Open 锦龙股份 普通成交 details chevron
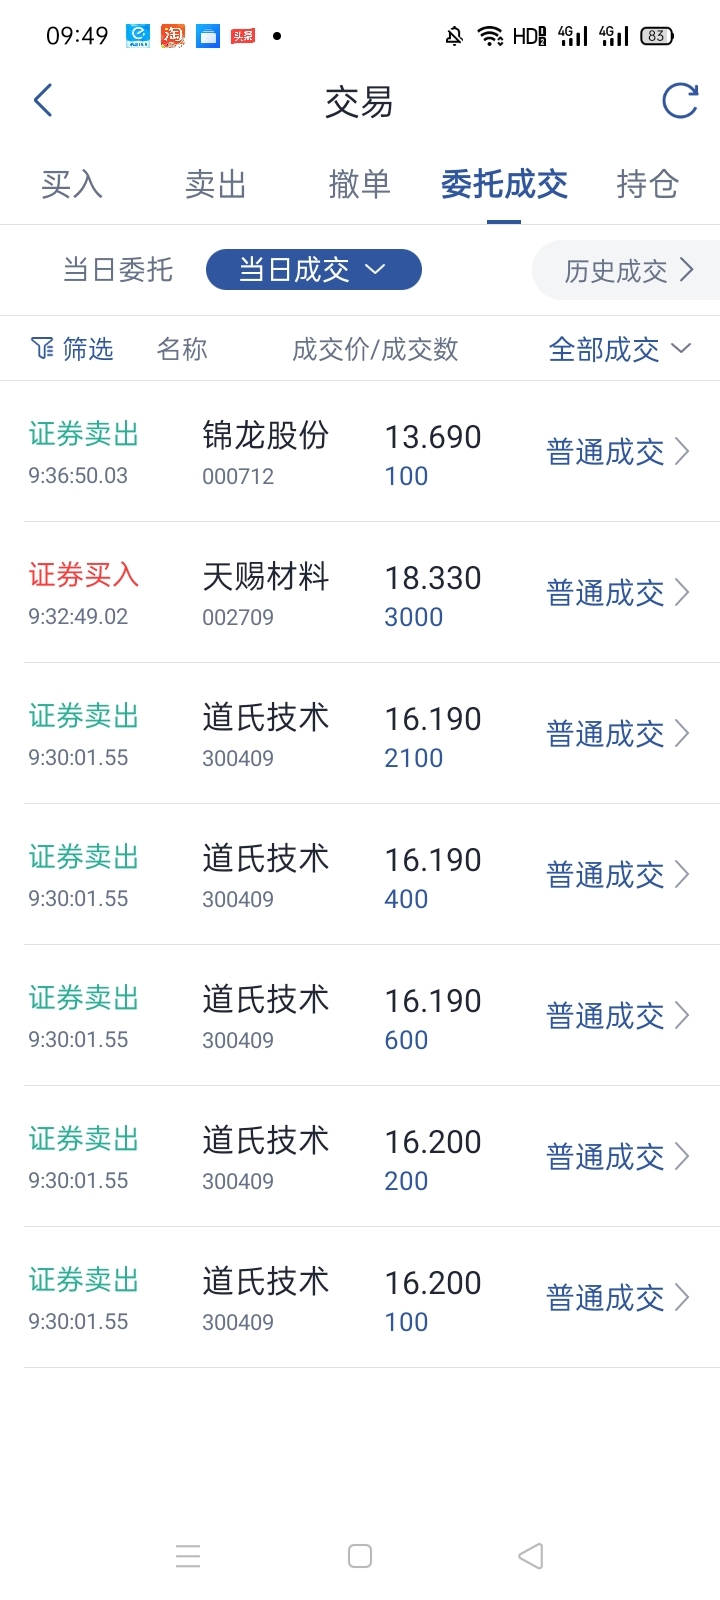720x1600 pixels. (x=682, y=452)
